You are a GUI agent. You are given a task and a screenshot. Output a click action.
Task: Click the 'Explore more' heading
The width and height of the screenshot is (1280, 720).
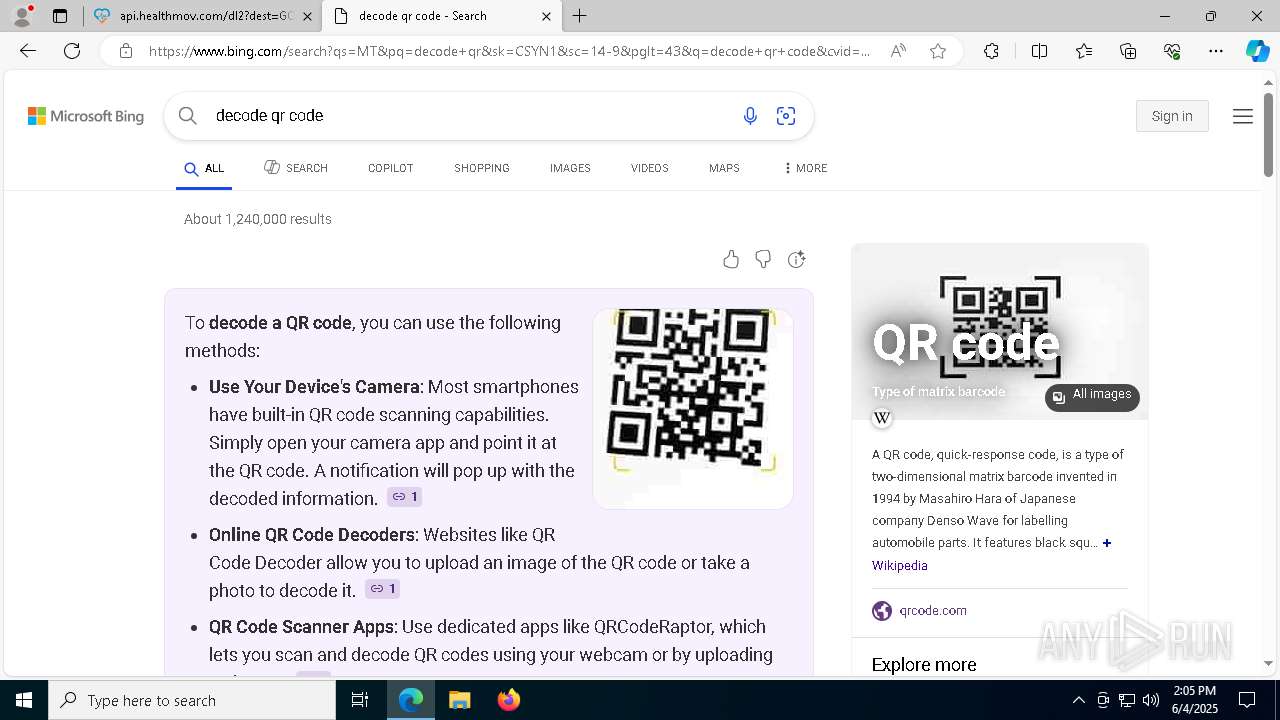coord(924,665)
